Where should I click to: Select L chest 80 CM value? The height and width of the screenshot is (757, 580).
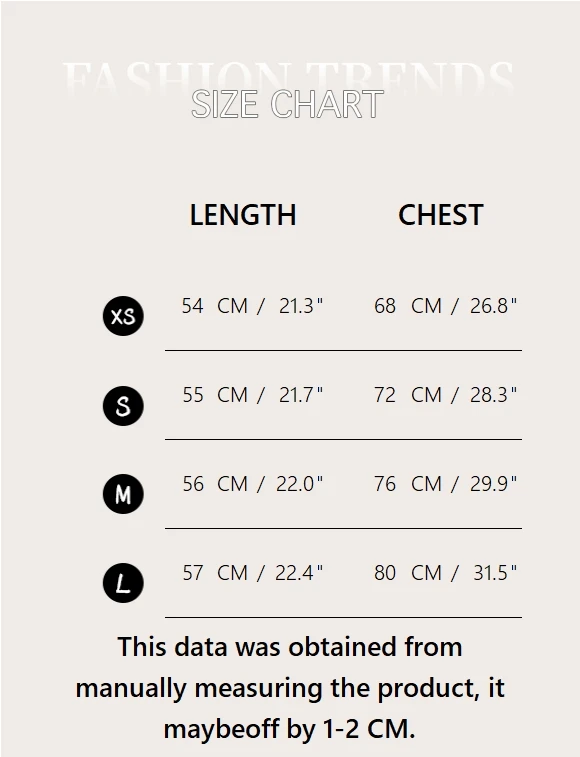tap(408, 573)
